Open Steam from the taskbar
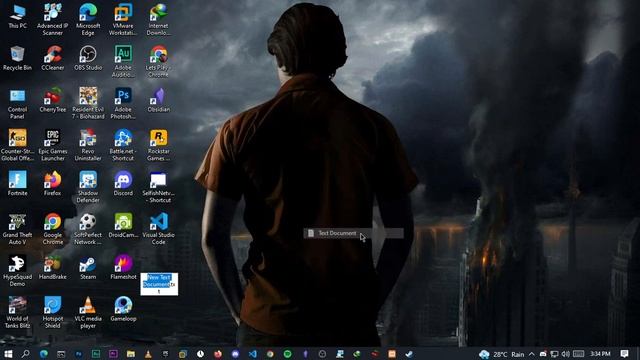The image size is (640, 360). [x=409, y=354]
